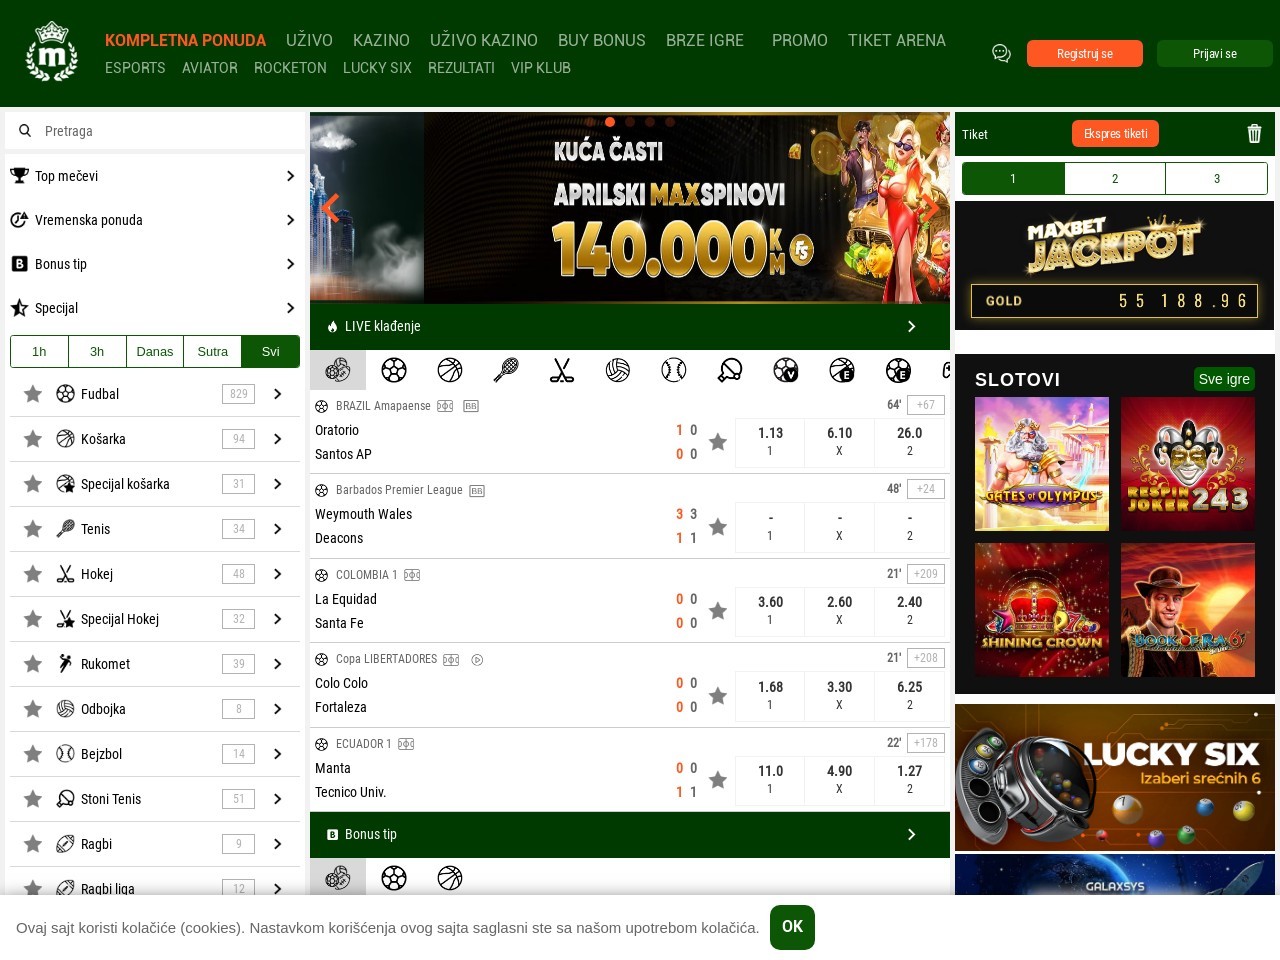The width and height of the screenshot is (1280, 960).
Task: Open stream play icon for Copa LIBERTADORES
Action: pos(477,660)
